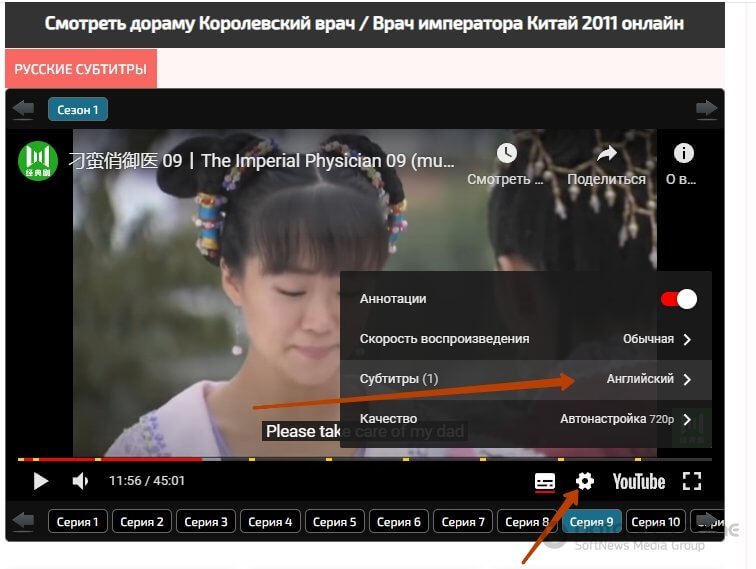The width and height of the screenshot is (756, 569).
Task: Click the video title The Imperial Physician 09
Action: [261, 161]
